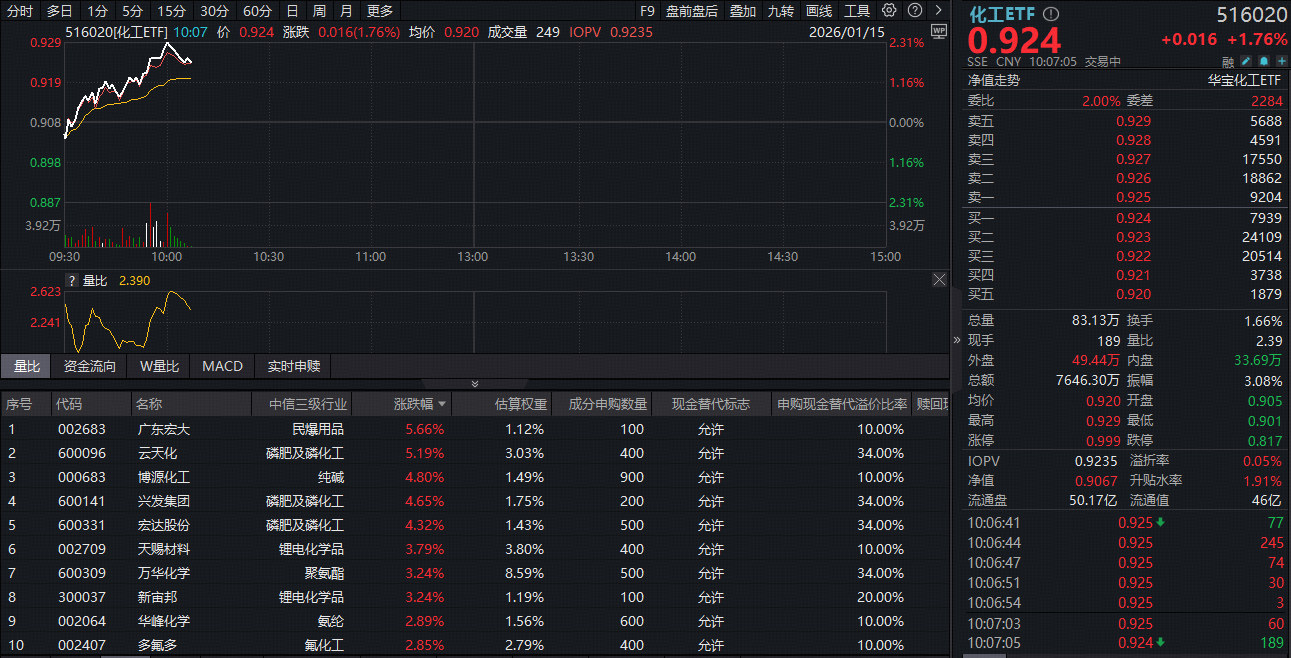Image resolution: width=1291 pixels, height=658 pixels.
Task: Close the 量比 sub-panel
Action: (939, 280)
